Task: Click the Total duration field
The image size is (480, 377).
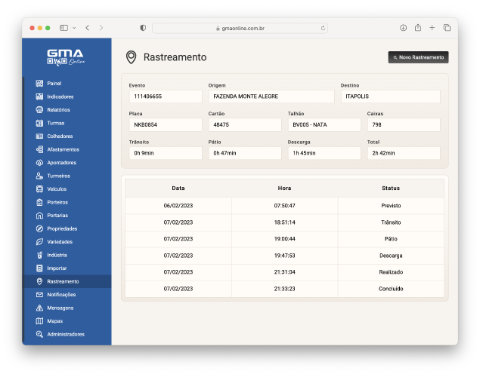Action: 404,153
